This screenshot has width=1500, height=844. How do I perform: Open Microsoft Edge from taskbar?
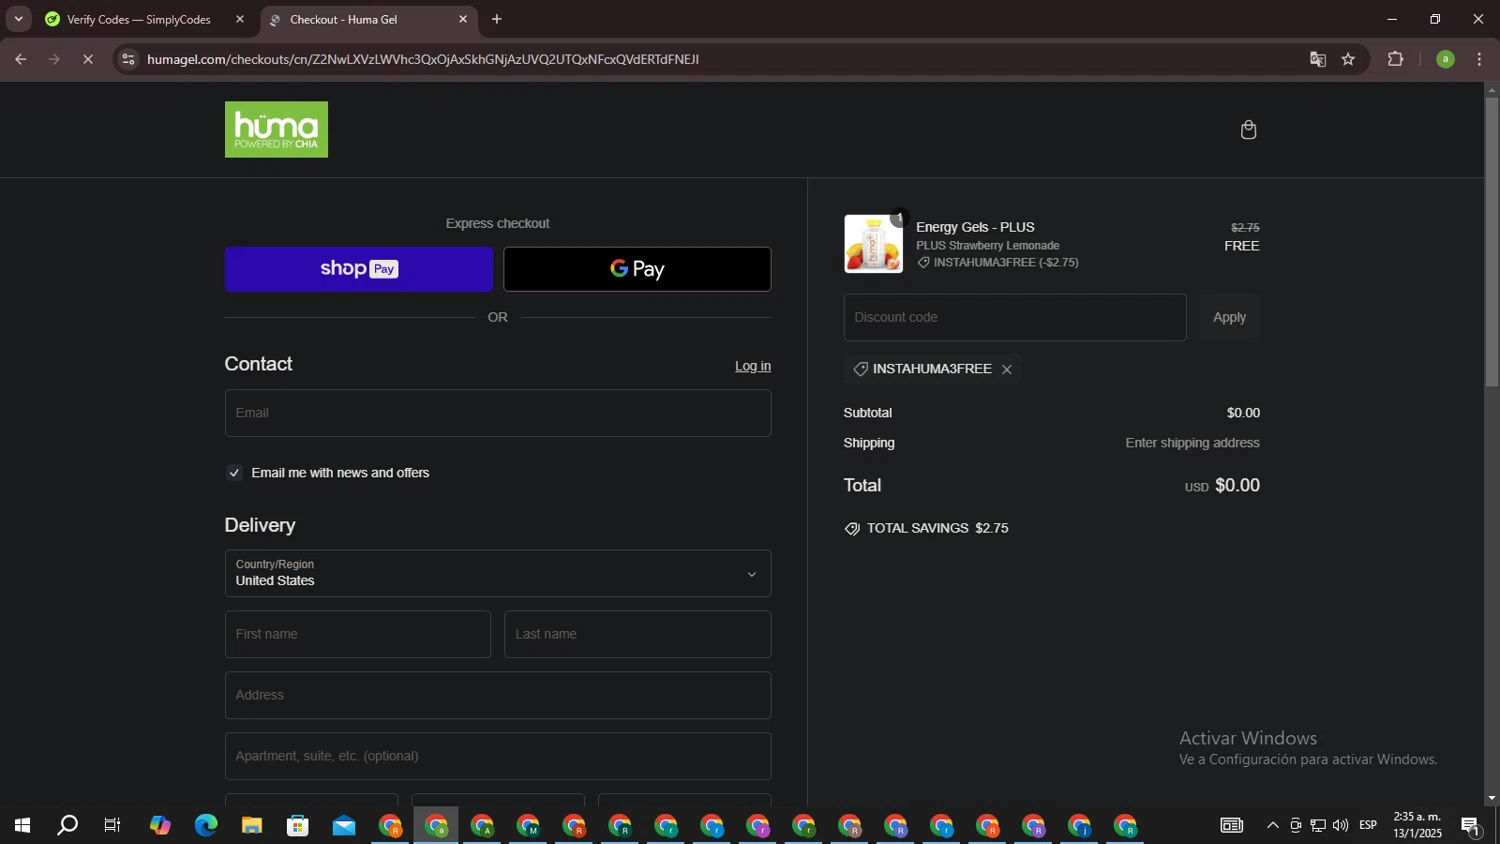(x=206, y=826)
